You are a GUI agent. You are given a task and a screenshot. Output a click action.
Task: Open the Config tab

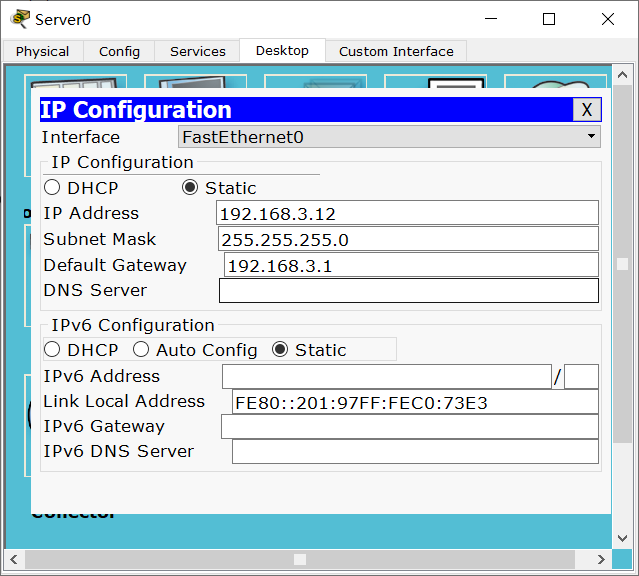coord(119,51)
